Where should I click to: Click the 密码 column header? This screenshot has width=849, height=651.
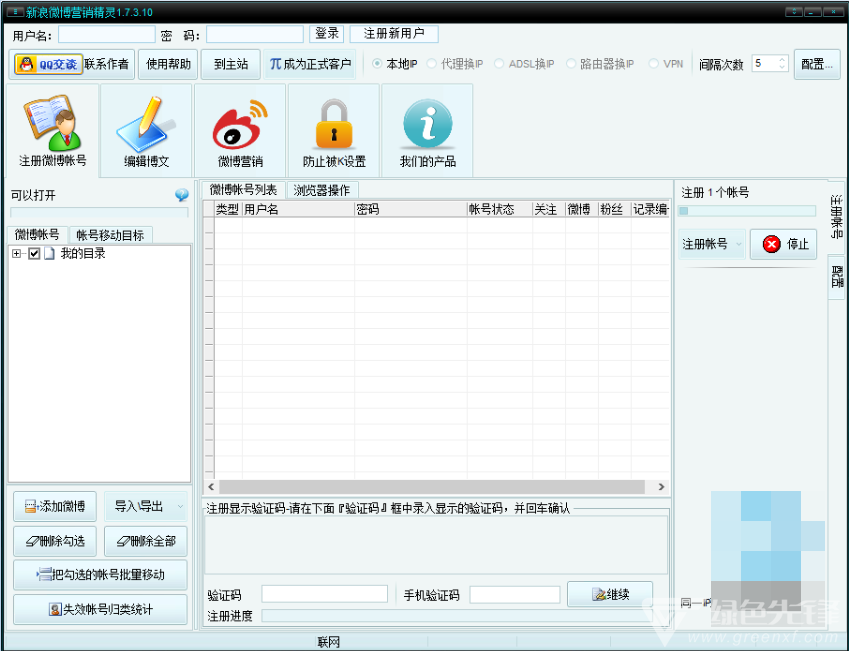410,210
